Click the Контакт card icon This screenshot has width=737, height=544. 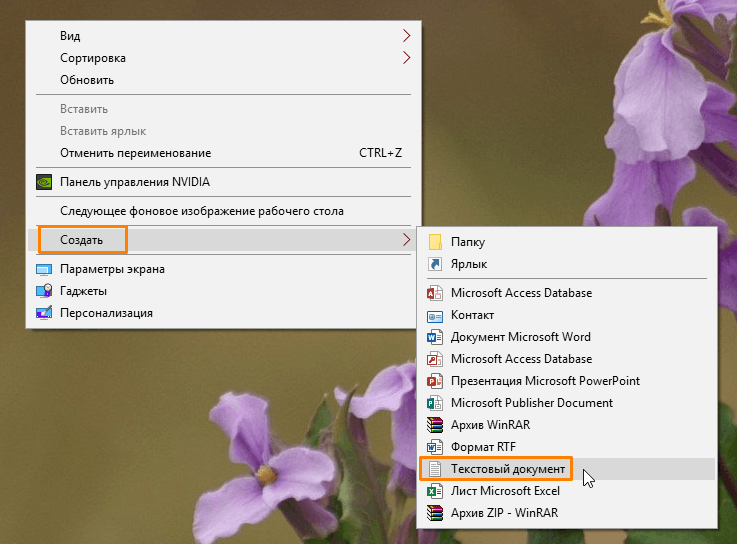435,316
